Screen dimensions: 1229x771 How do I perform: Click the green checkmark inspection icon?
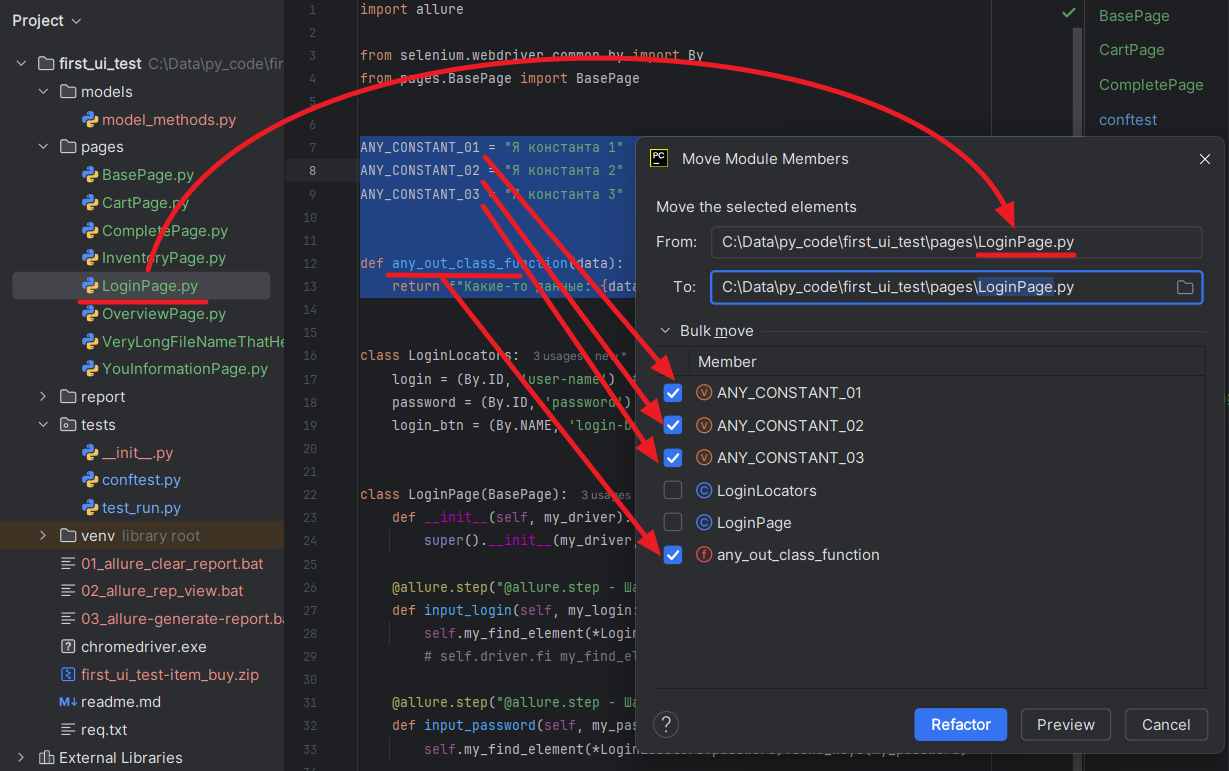pyautogui.click(x=1069, y=13)
